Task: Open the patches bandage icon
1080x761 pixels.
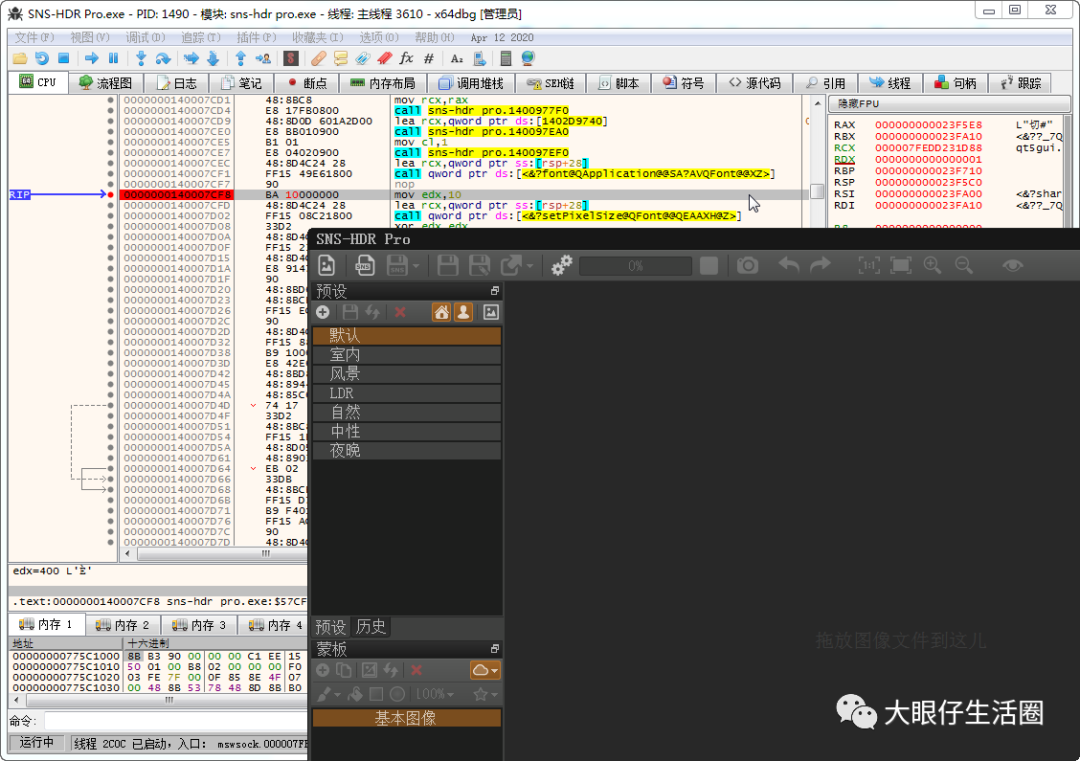Action: (318, 59)
